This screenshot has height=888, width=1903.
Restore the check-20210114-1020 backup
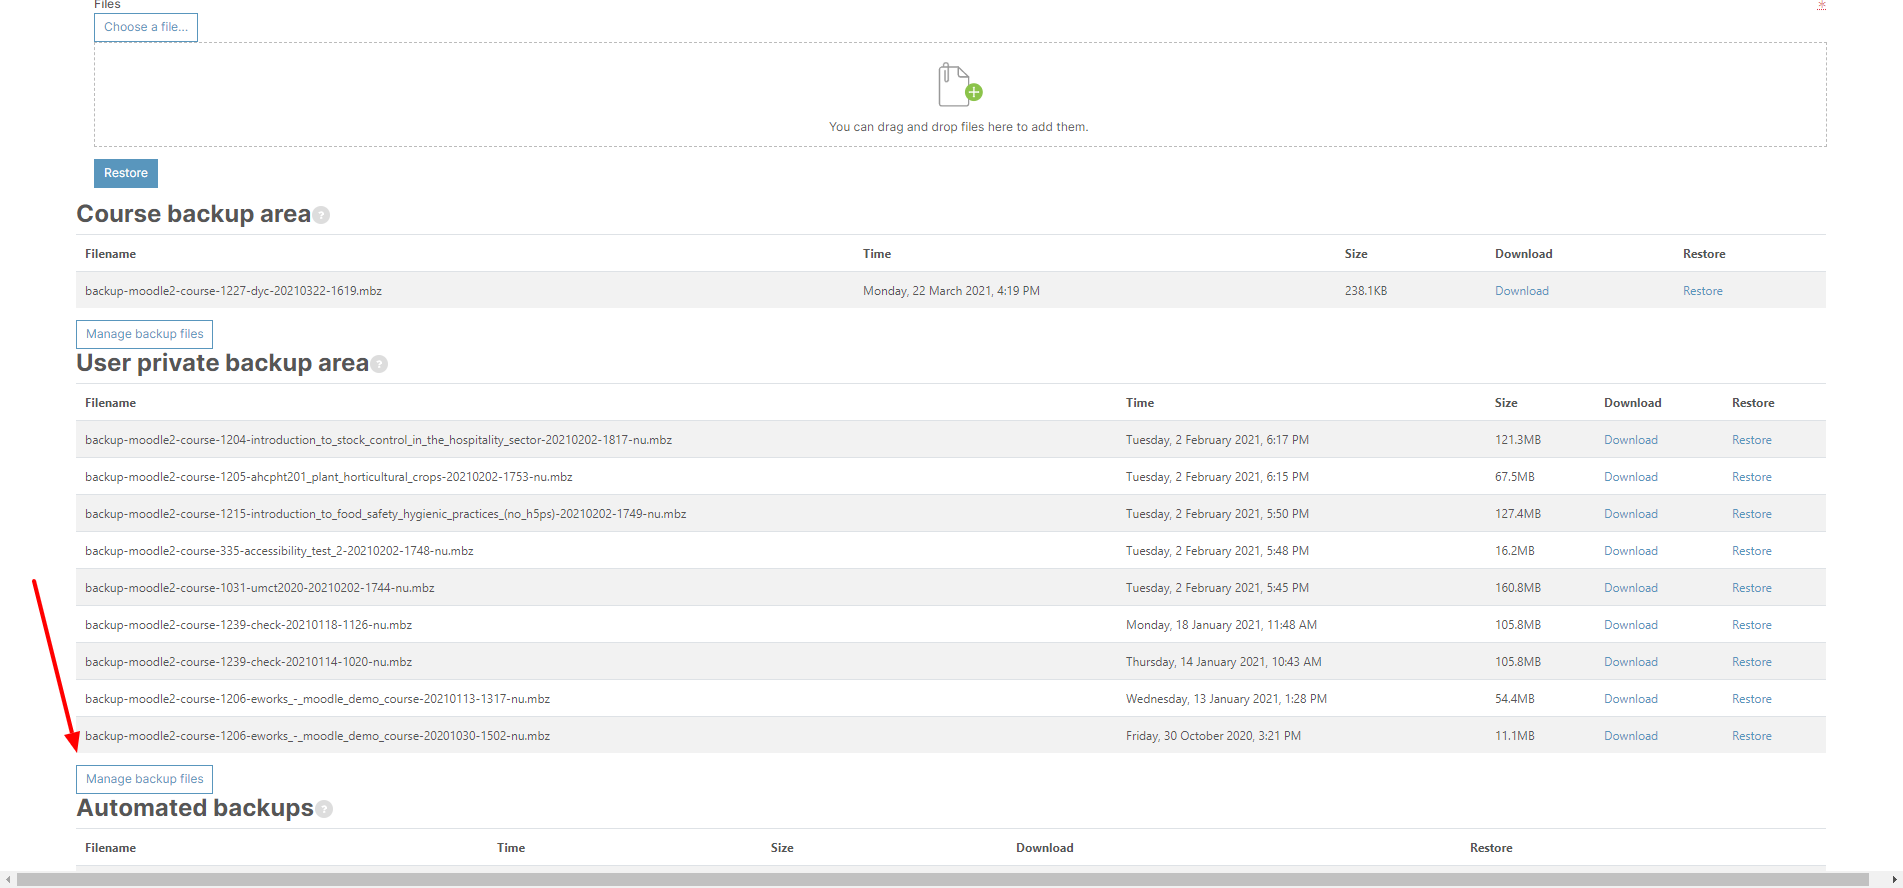(1752, 662)
